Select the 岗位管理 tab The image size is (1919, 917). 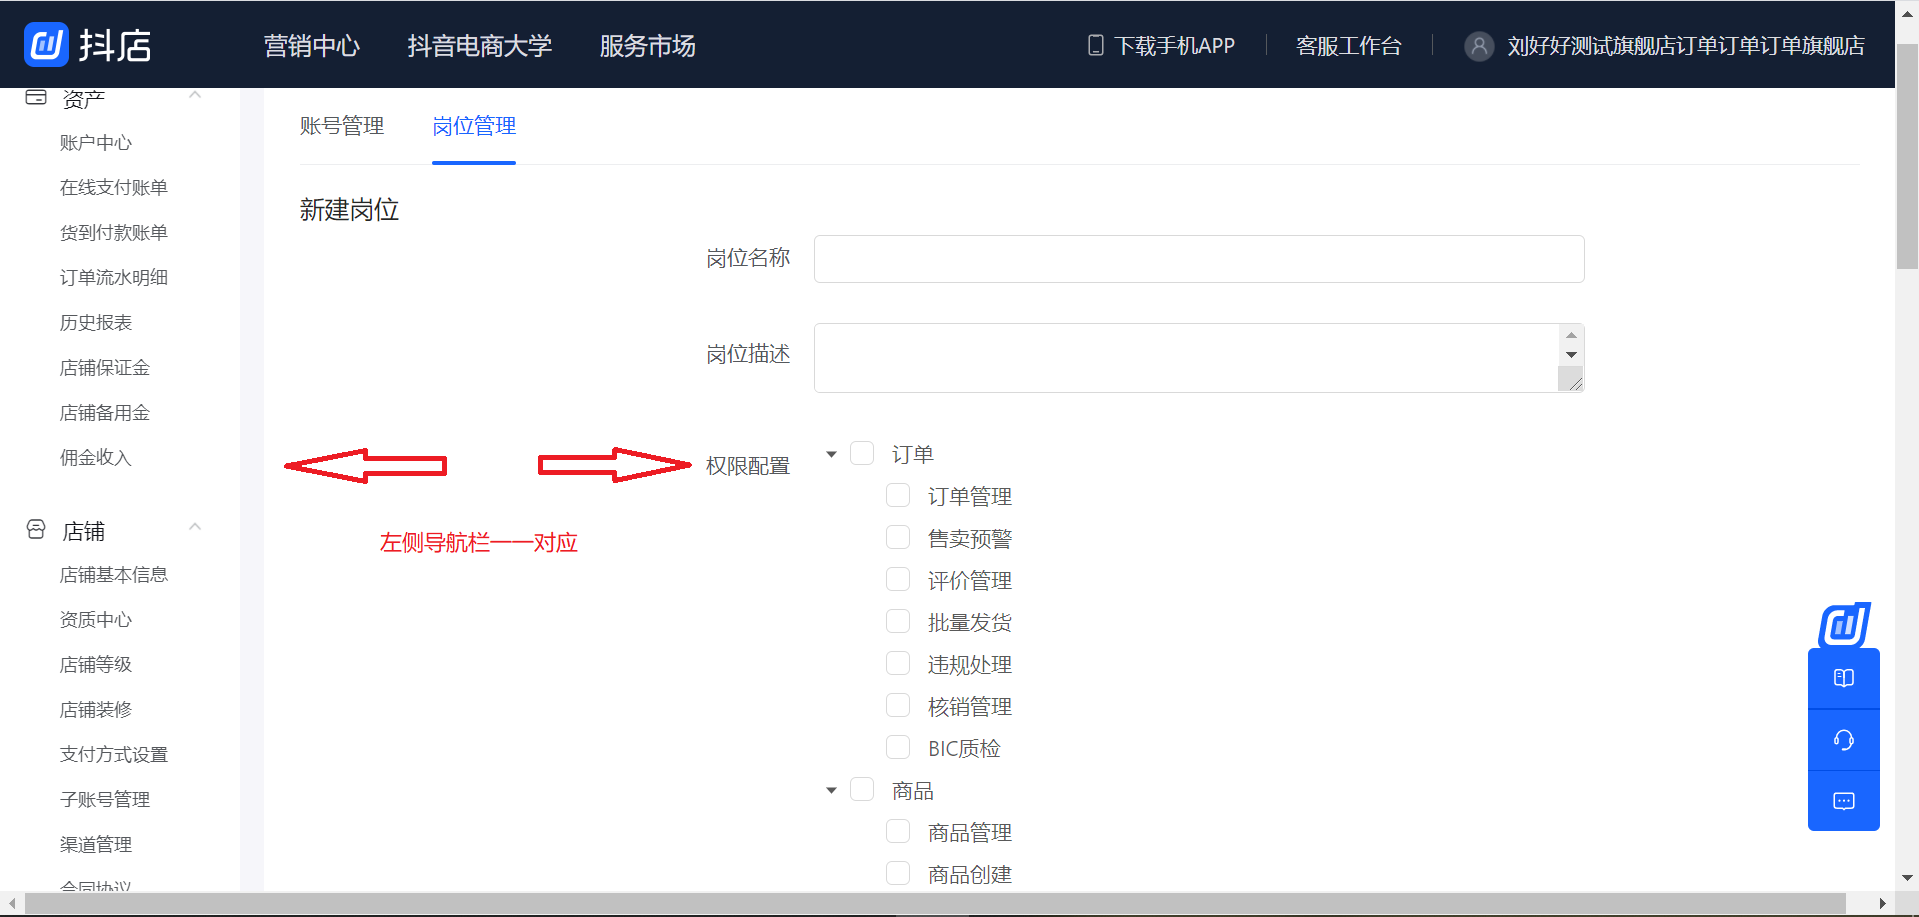(x=474, y=126)
